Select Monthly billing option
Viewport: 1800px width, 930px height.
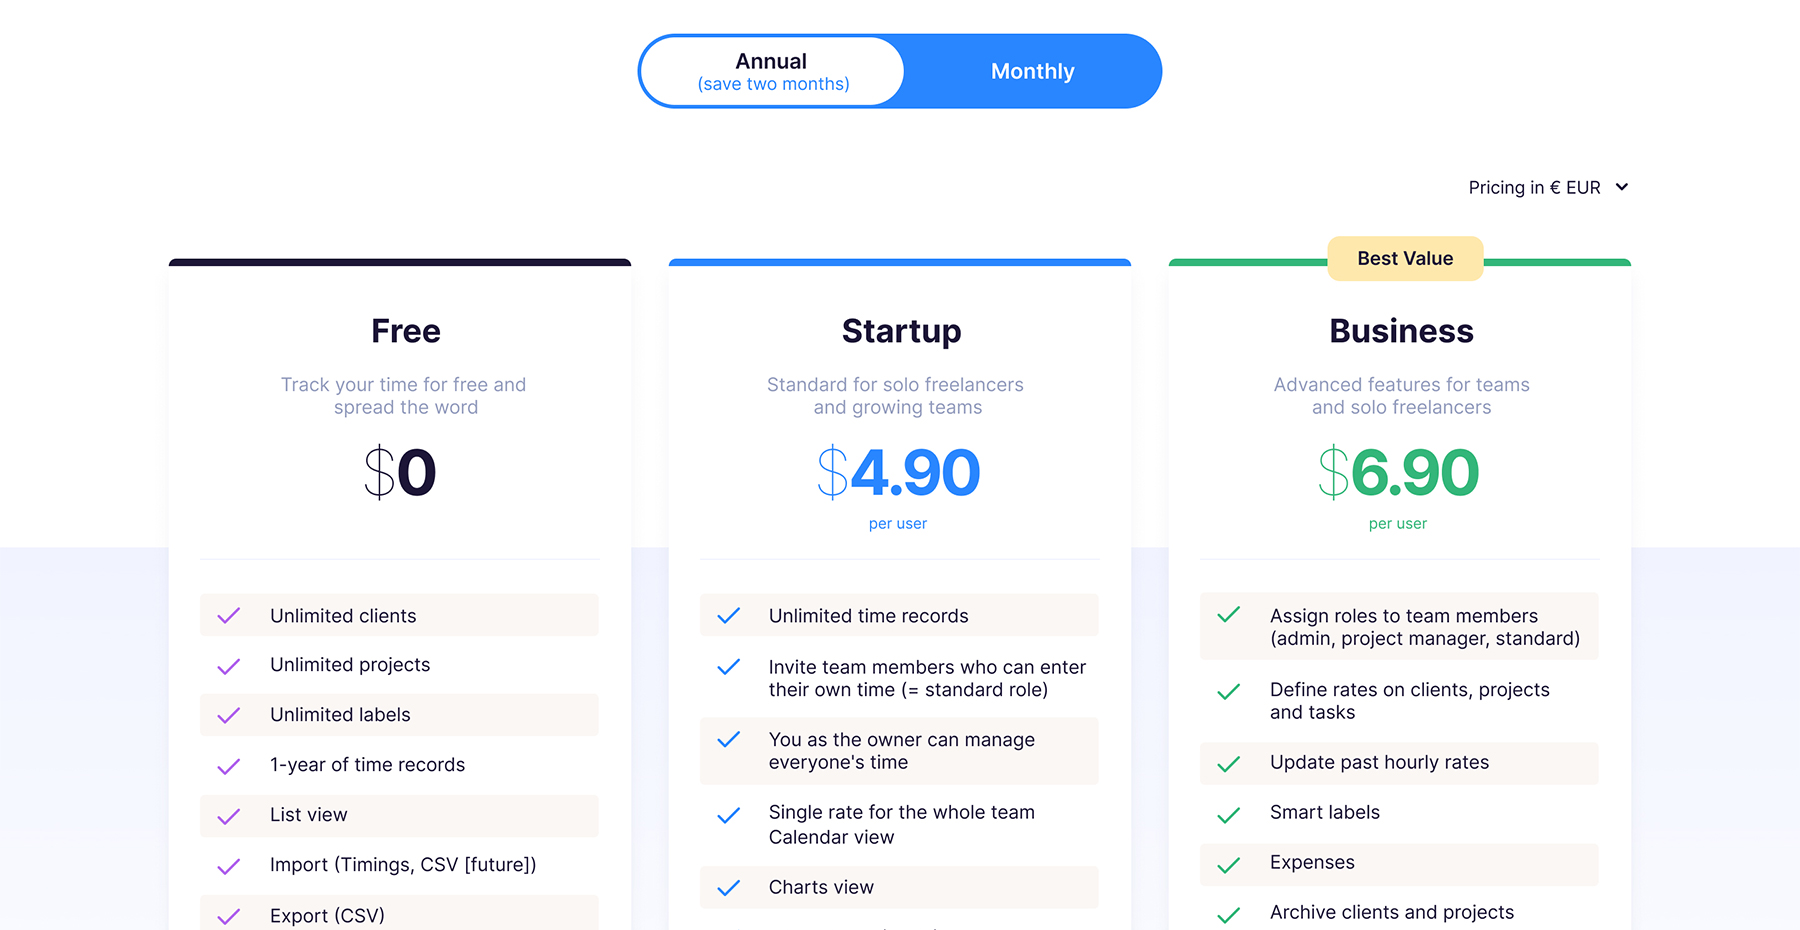1032,71
